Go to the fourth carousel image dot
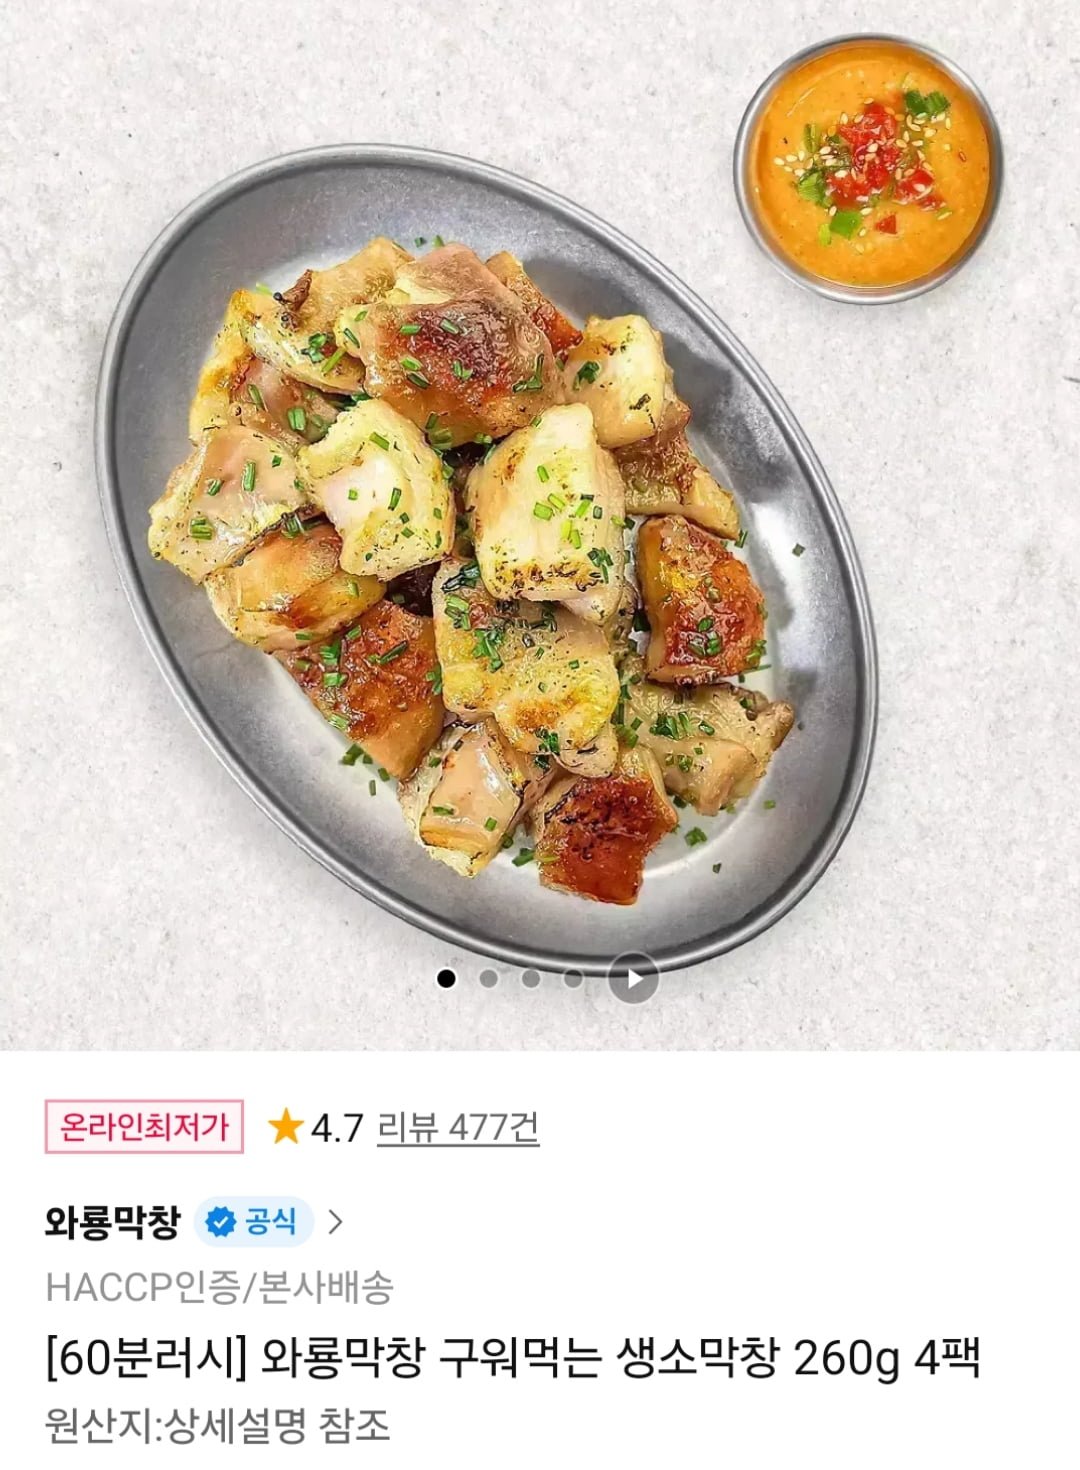Viewport: 1080px width, 1470px height. pyautogui.click(x=572, y=978)
